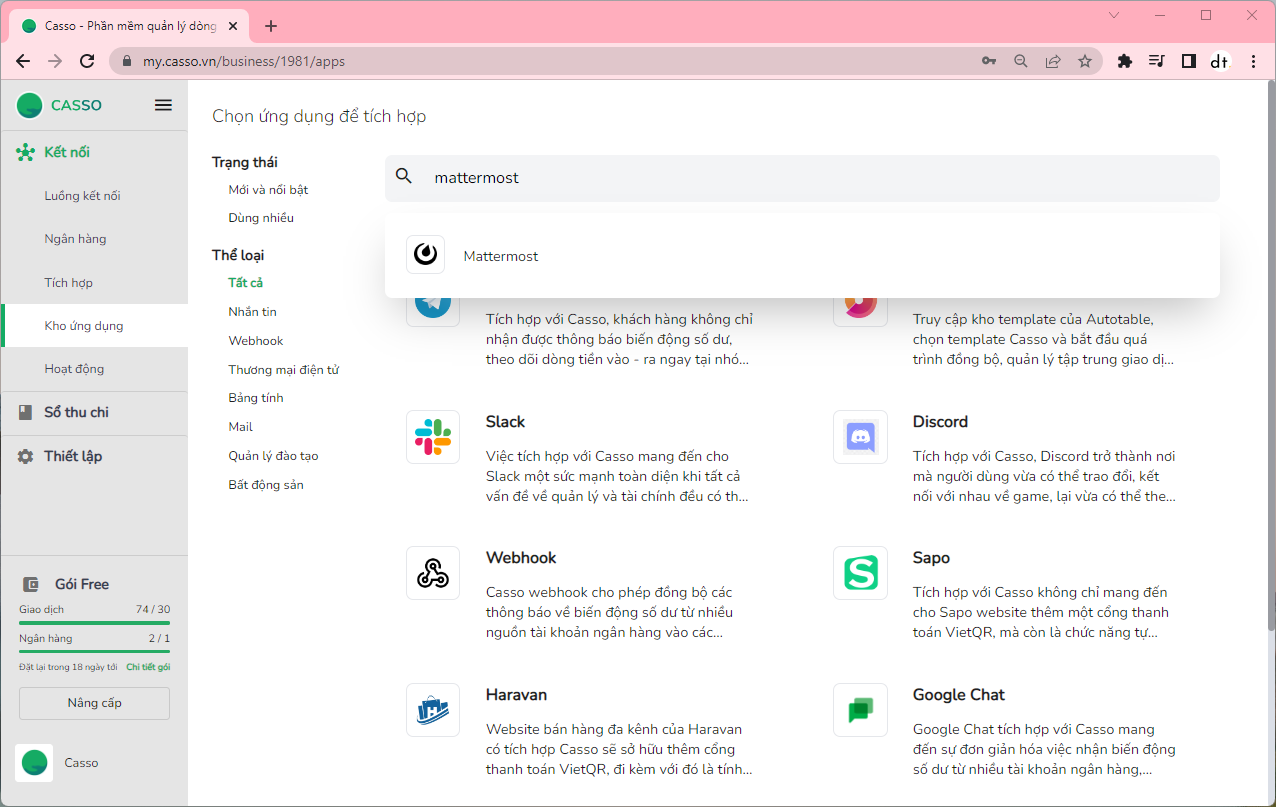Image resolution: width=1276 pixels, height=807 pixels.
Task: Open the Chi tiết gói link
Action: (x=148, y=667)
